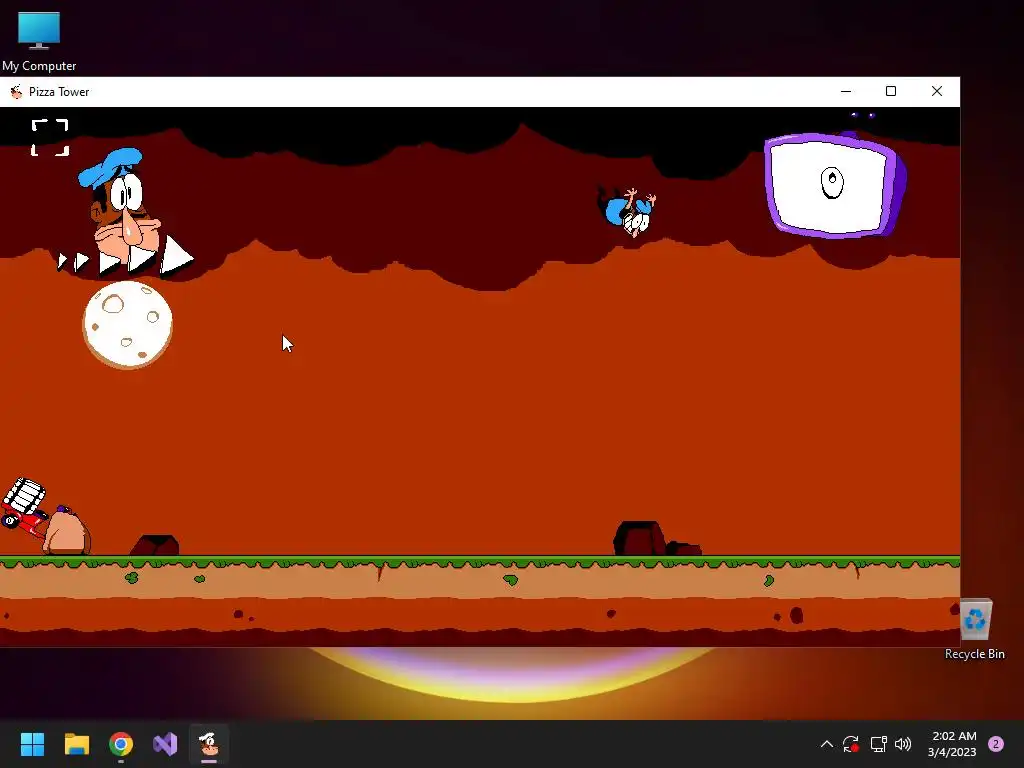Launch Google Chrome from taskbar

(121, 744)
